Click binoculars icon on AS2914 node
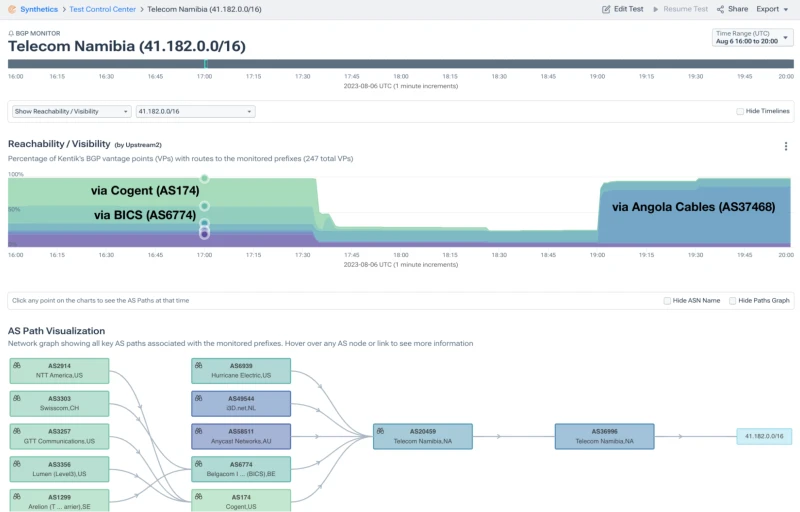 (x=17, y=366)
